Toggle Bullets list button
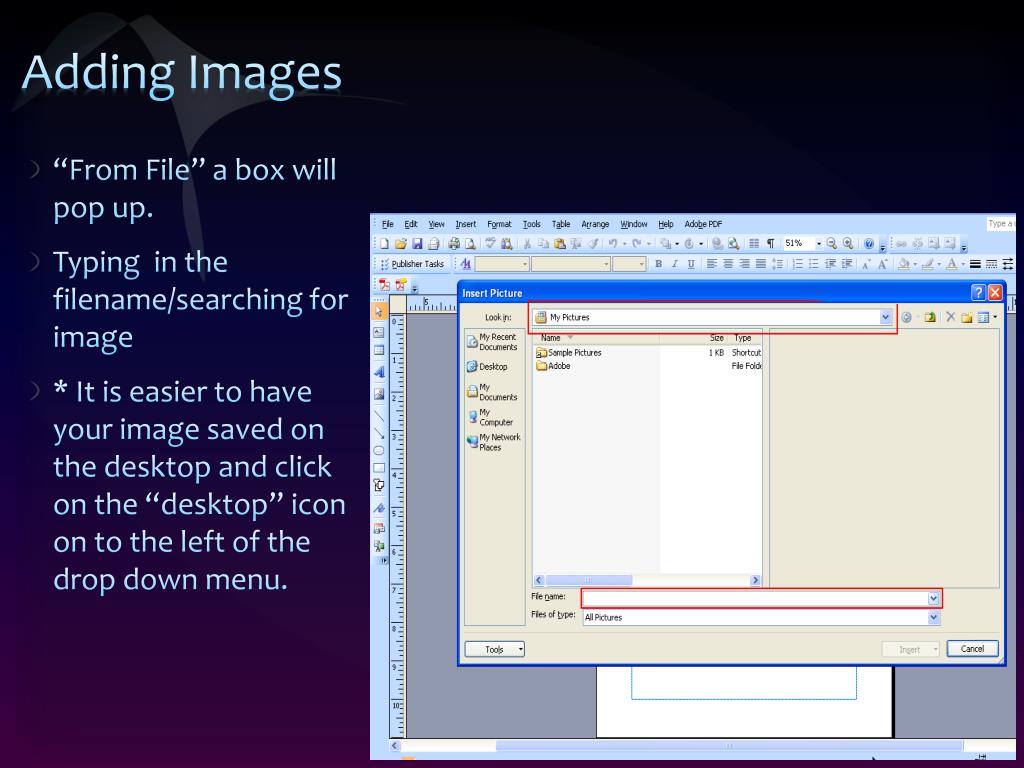 pos(814,264)
